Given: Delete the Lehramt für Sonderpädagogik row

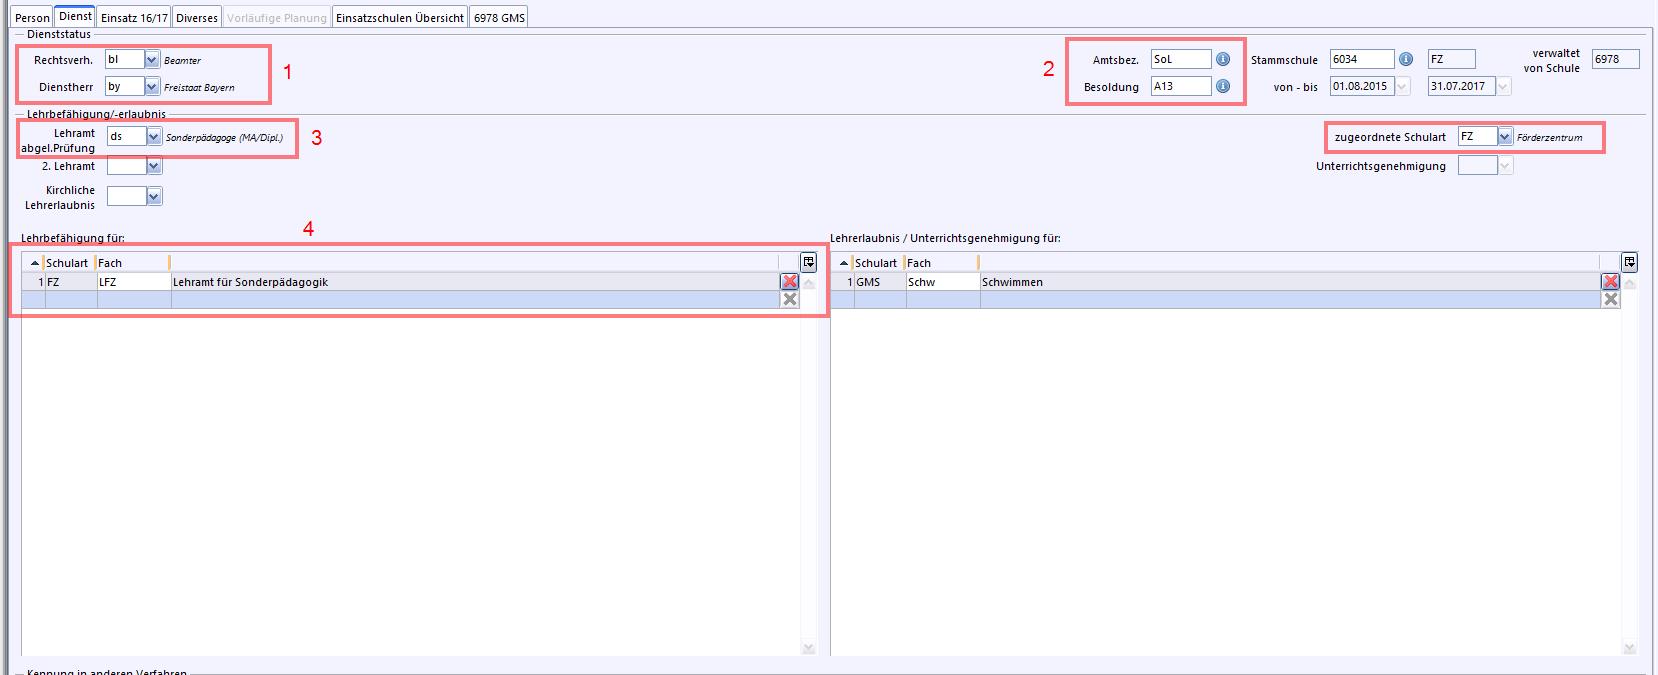Looking at the screenshot, I should pos(790,282).
